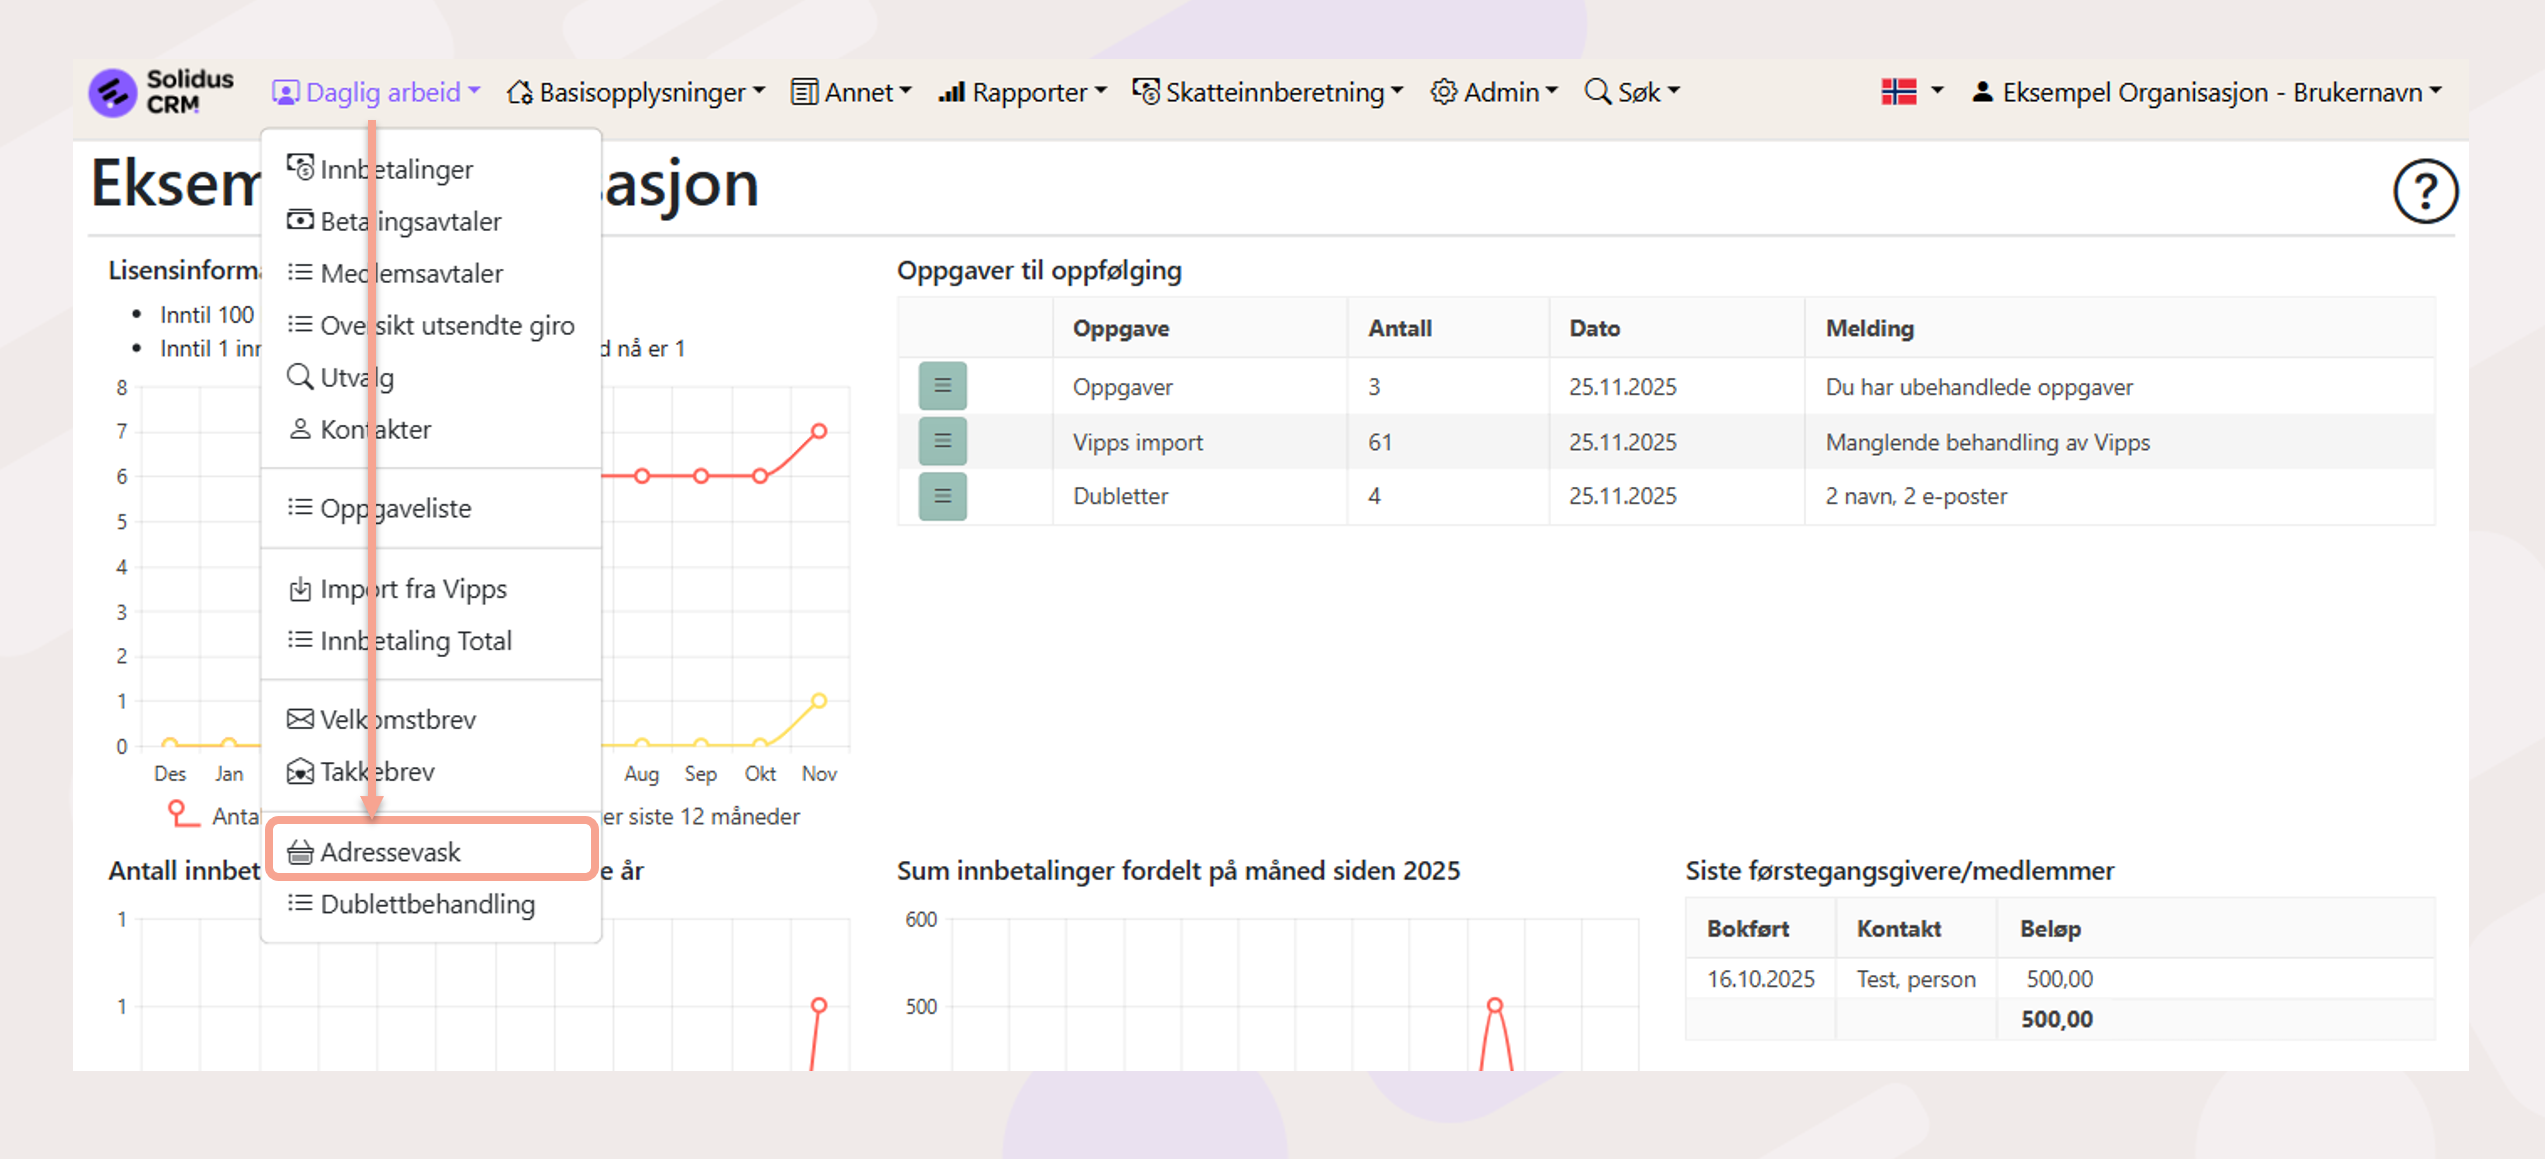2545x1159 pixels.
Task: Click green list button for Oppgaver row
Action: pyautogui.click(x=942, y=386)
